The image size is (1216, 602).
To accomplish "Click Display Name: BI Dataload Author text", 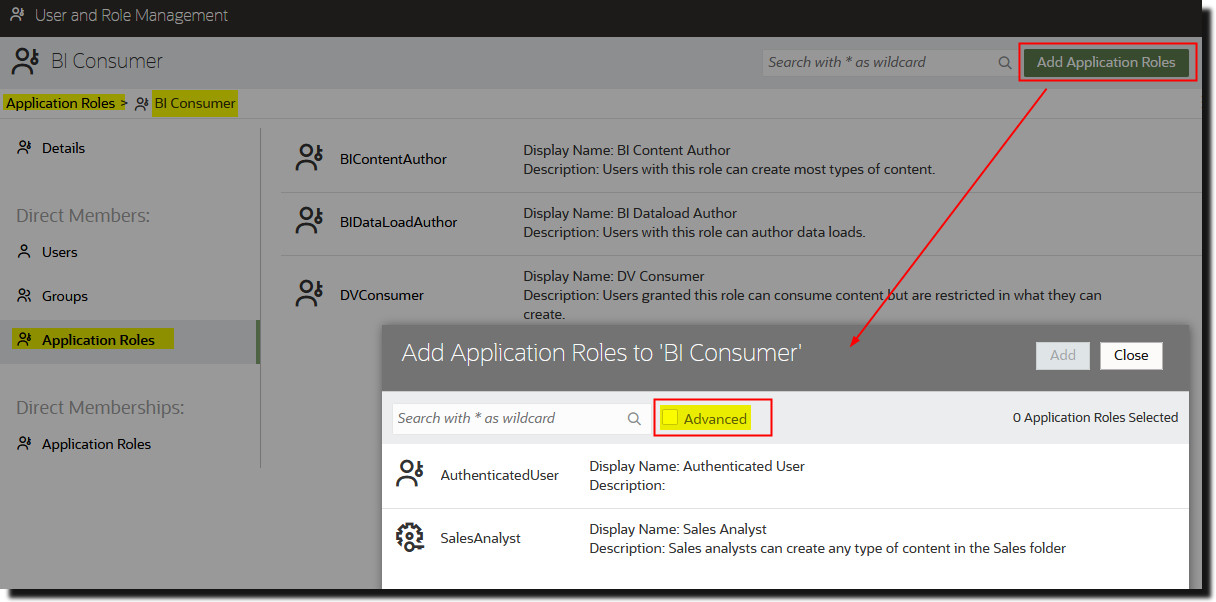I will (630, 213).
